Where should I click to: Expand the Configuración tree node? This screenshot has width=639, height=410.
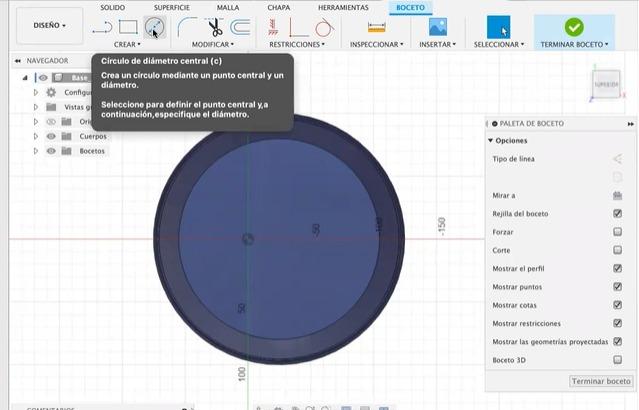(36, 93)
